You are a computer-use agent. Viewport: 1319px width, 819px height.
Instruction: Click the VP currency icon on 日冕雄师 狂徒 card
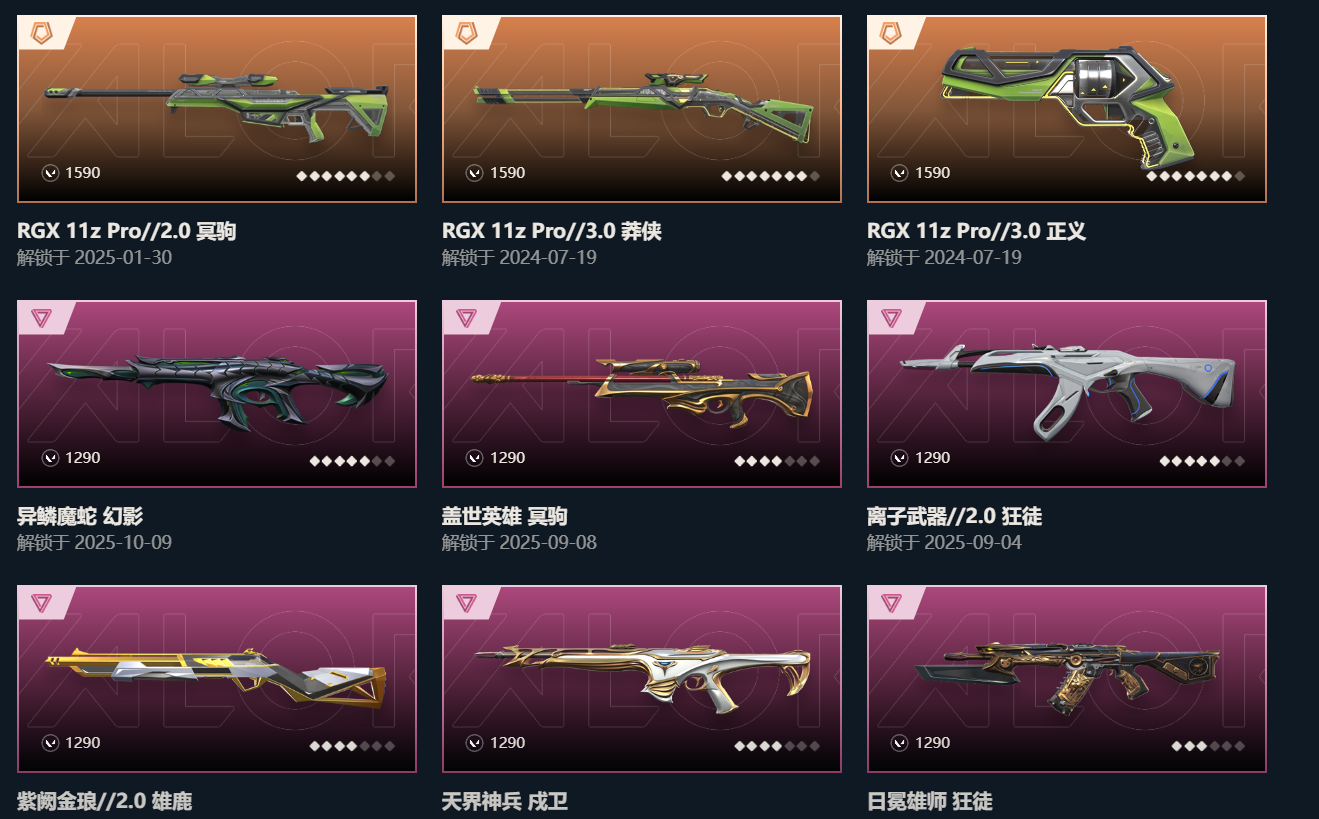coord(900,743)
